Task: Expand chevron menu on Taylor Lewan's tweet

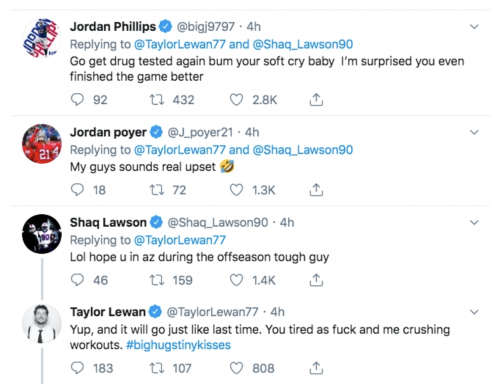Action: click(474, 312)
